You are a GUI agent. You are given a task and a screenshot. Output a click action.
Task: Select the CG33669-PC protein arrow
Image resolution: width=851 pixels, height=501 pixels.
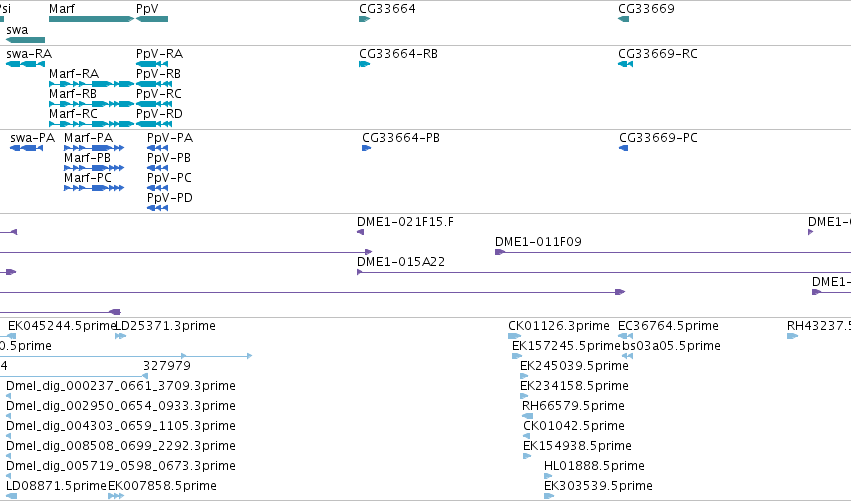pos(624,148)
